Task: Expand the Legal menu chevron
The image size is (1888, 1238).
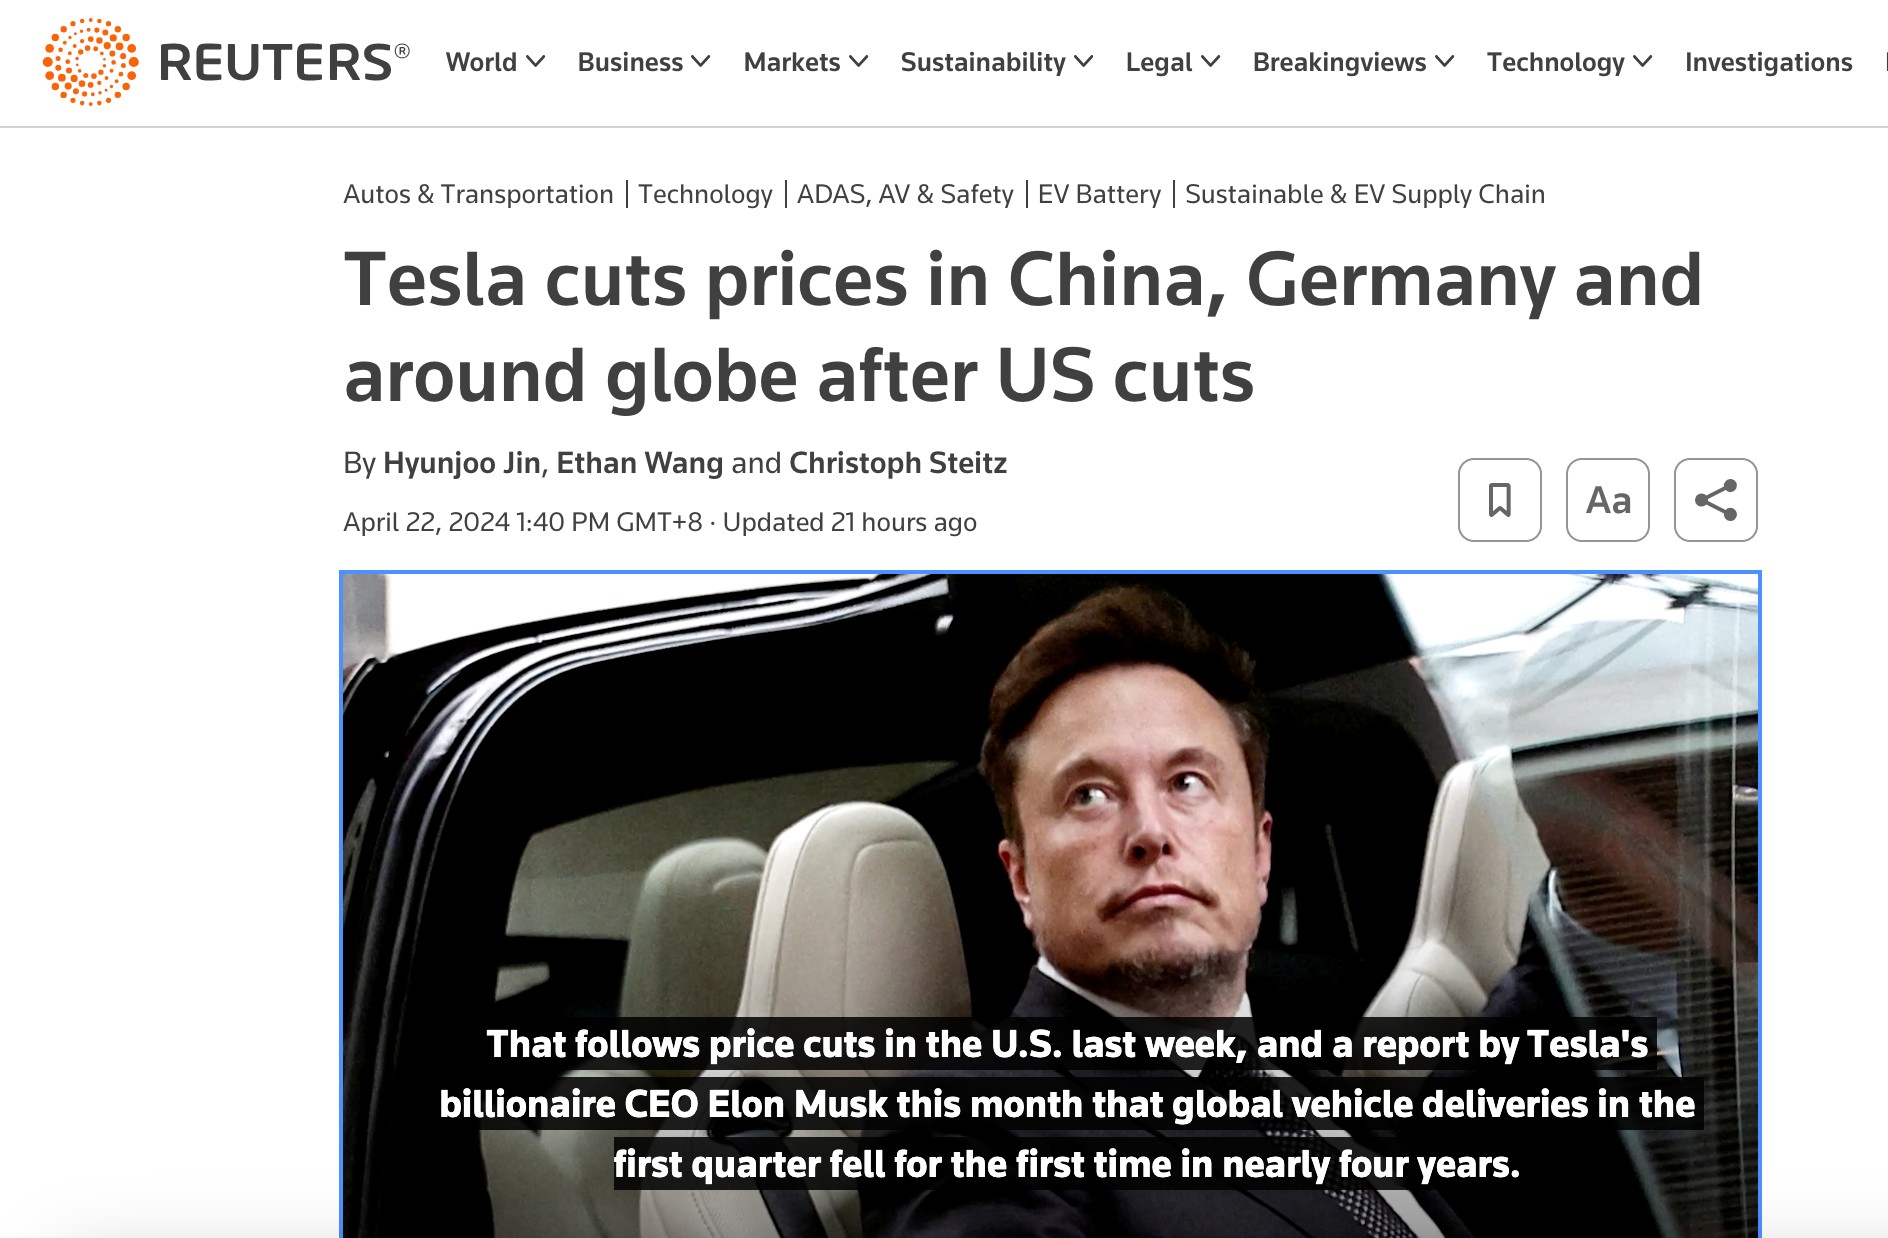Action: [x=1210, y=62]
